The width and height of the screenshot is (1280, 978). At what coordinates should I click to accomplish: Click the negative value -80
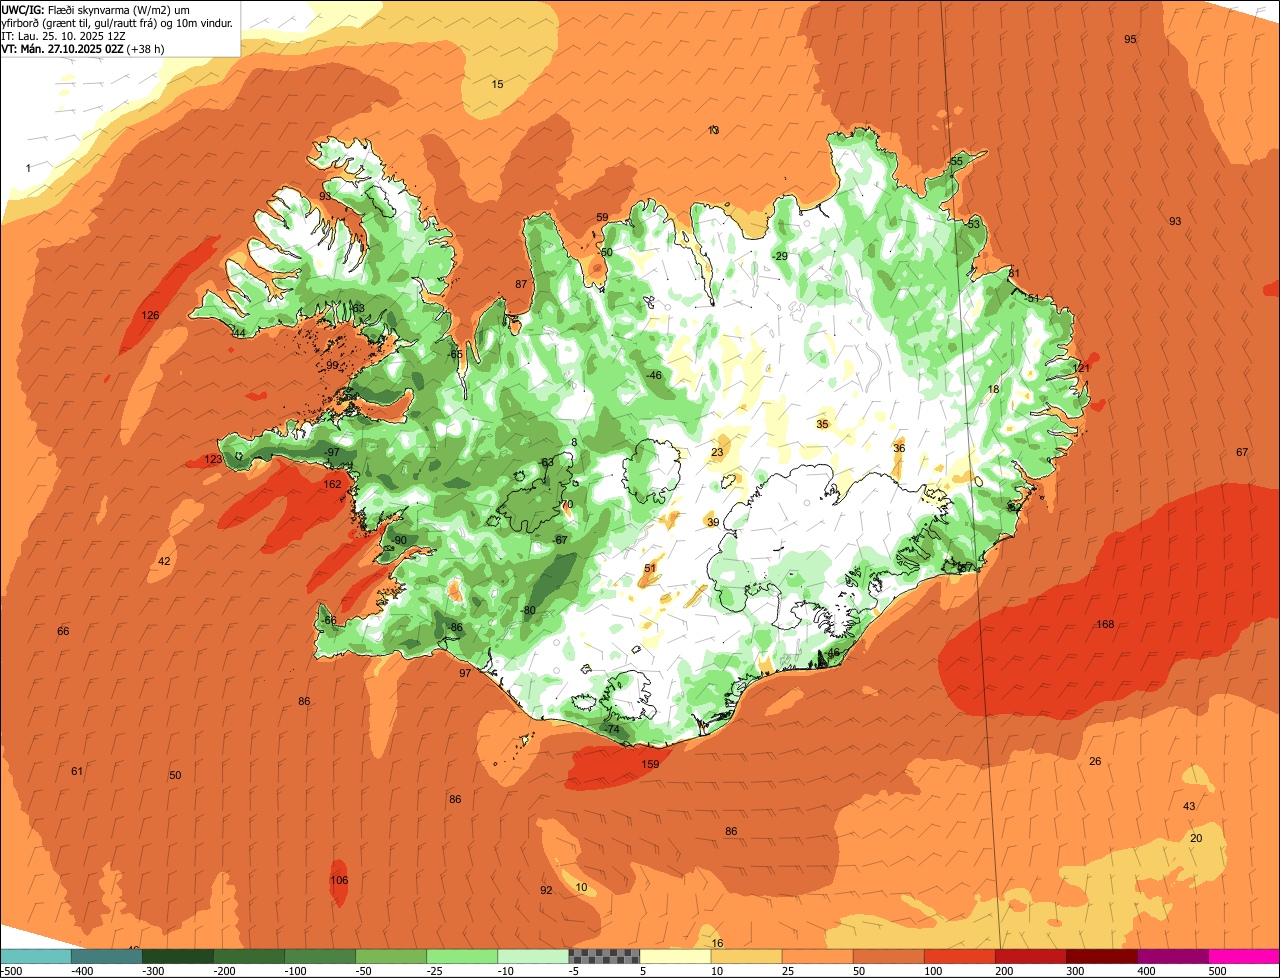tap(527, 611)
